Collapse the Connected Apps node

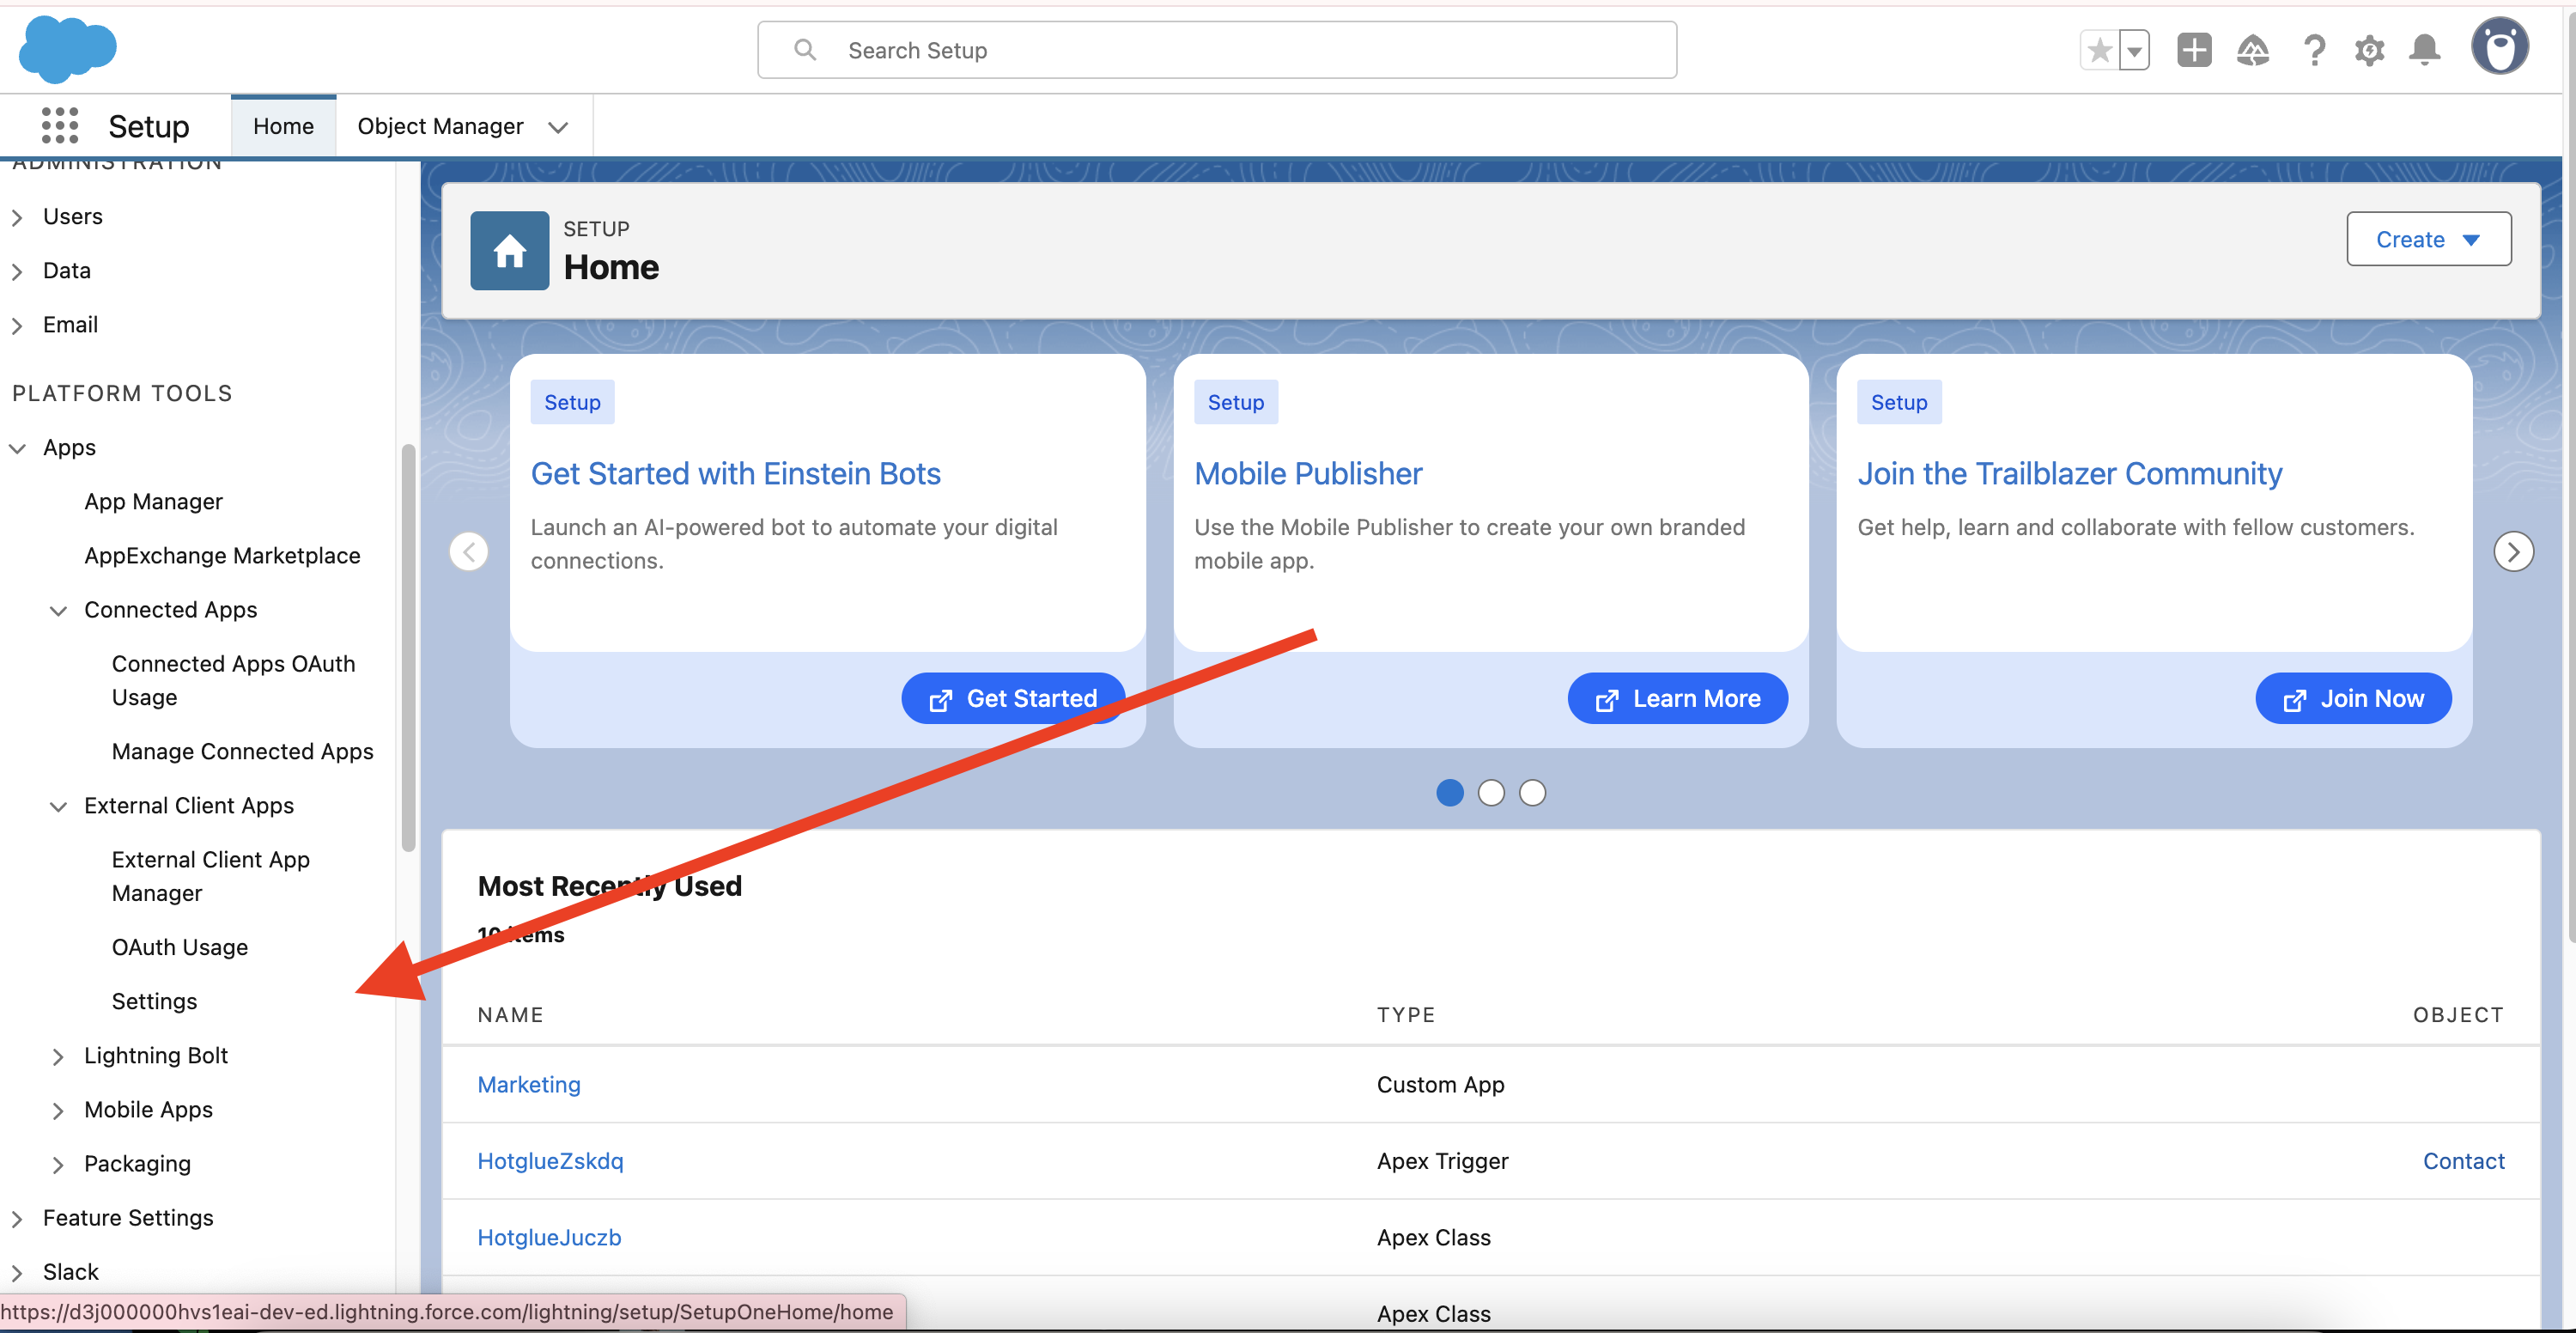[58, 610]
